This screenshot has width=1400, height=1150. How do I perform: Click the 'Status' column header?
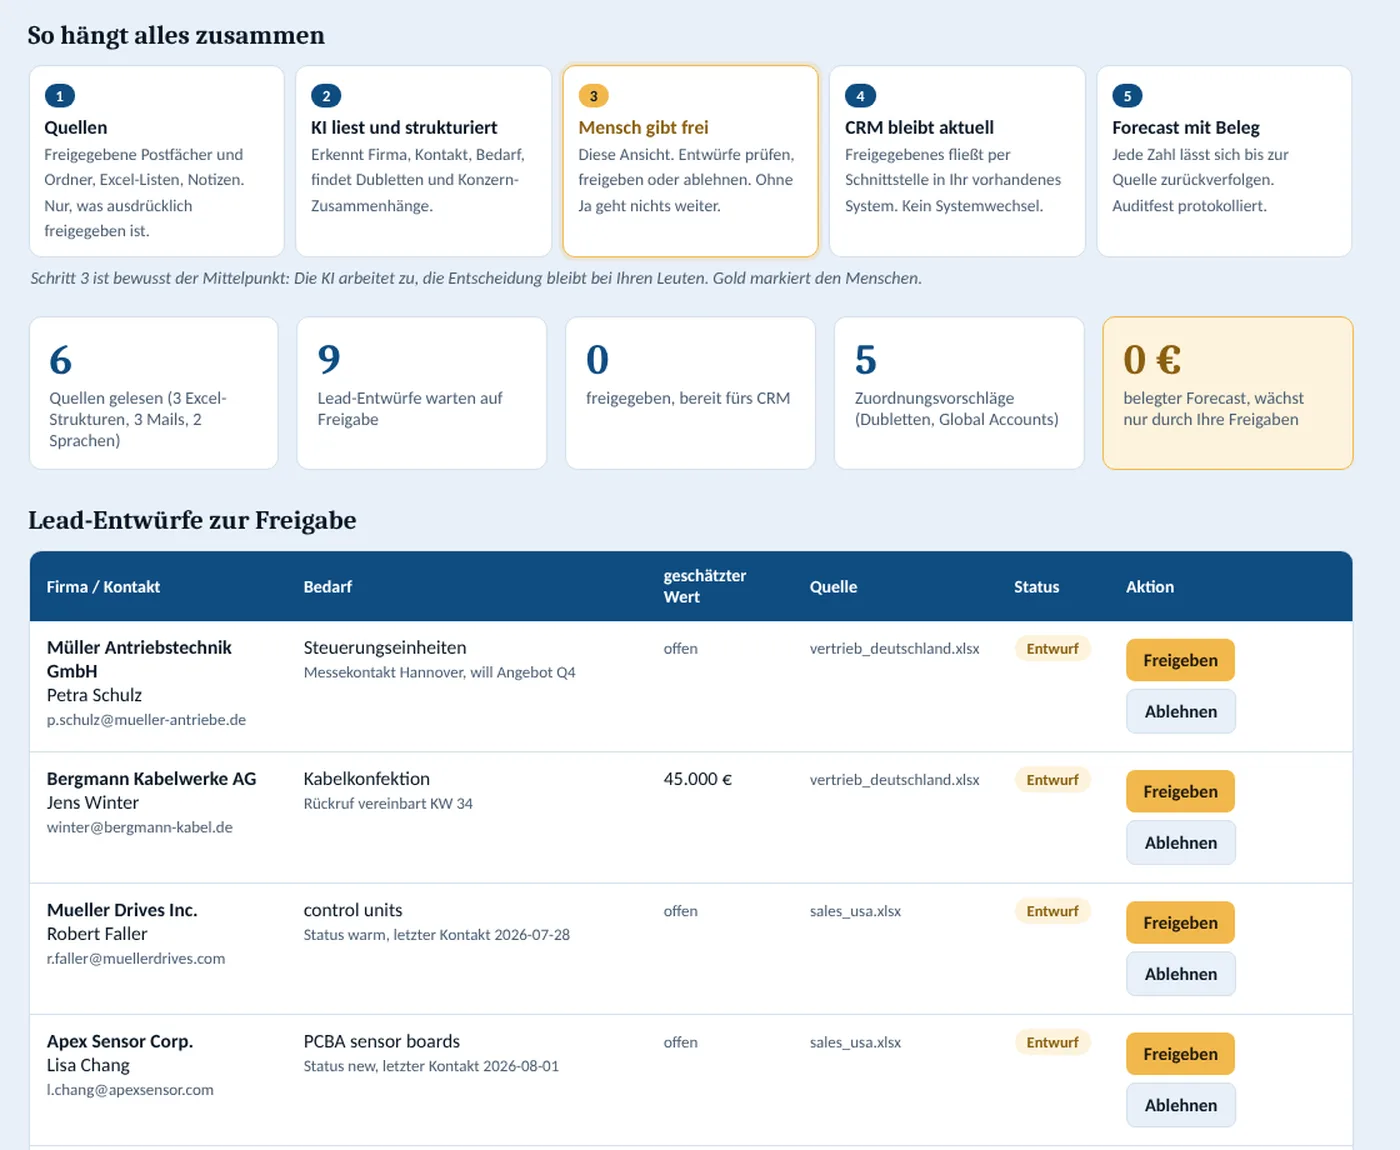coord(1036,587)
